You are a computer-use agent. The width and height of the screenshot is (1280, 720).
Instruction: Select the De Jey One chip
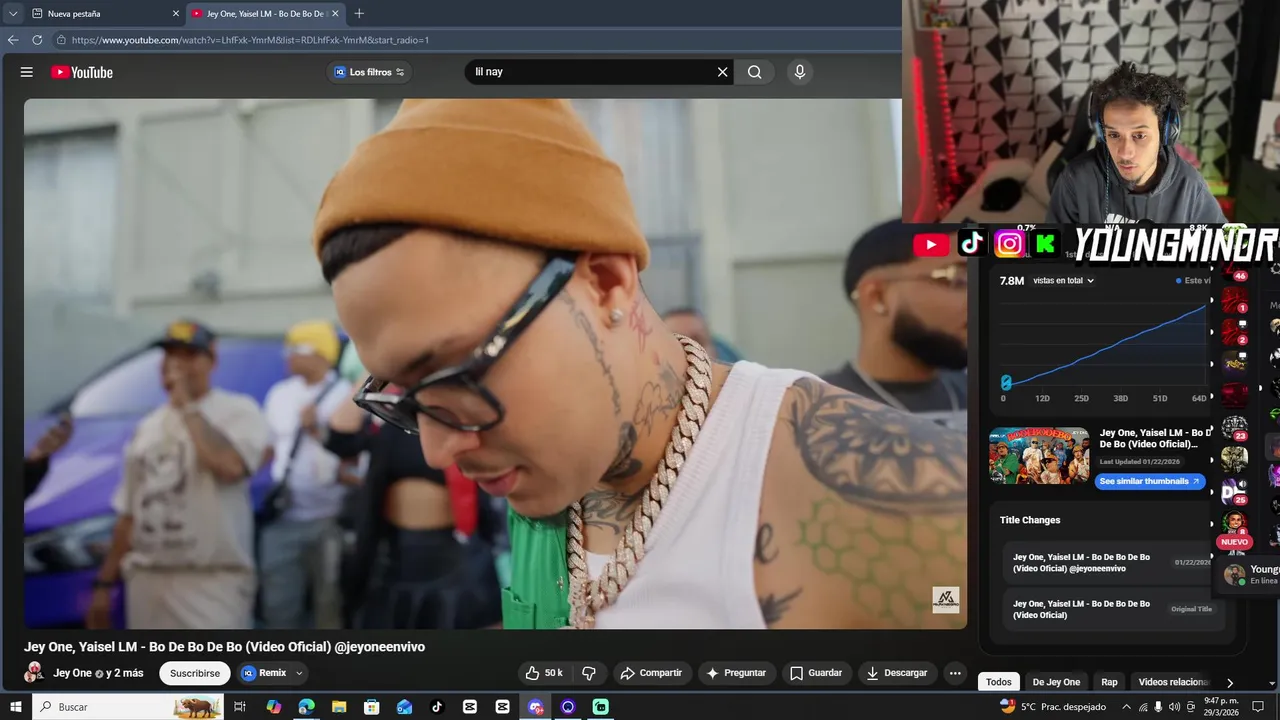point(1056,682)
